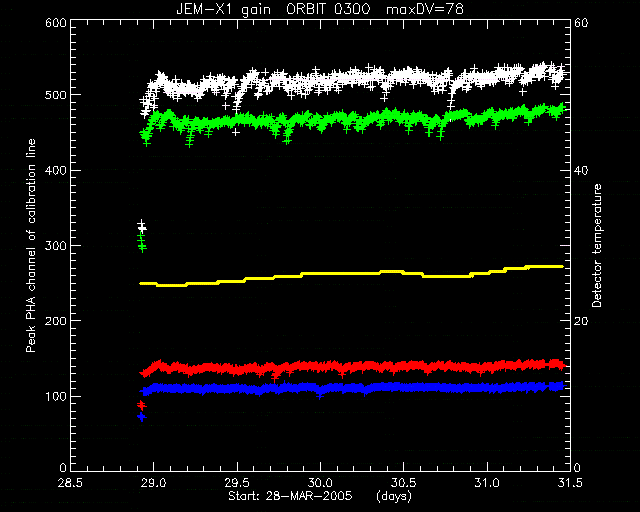Viewport: 640px width, 512px height.
Task: Click the right axis label Detector temperature
Action: click(597, 246)
